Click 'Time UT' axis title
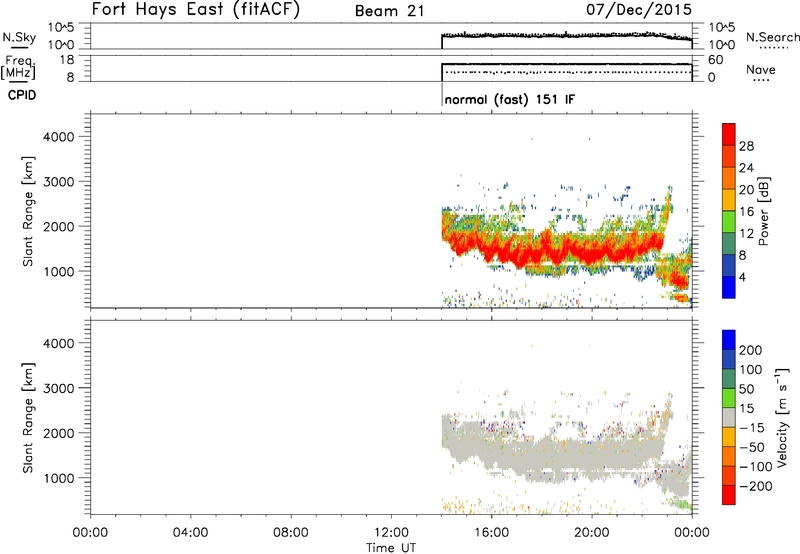This screenshot has width=800, height=554. pos(391,548)
